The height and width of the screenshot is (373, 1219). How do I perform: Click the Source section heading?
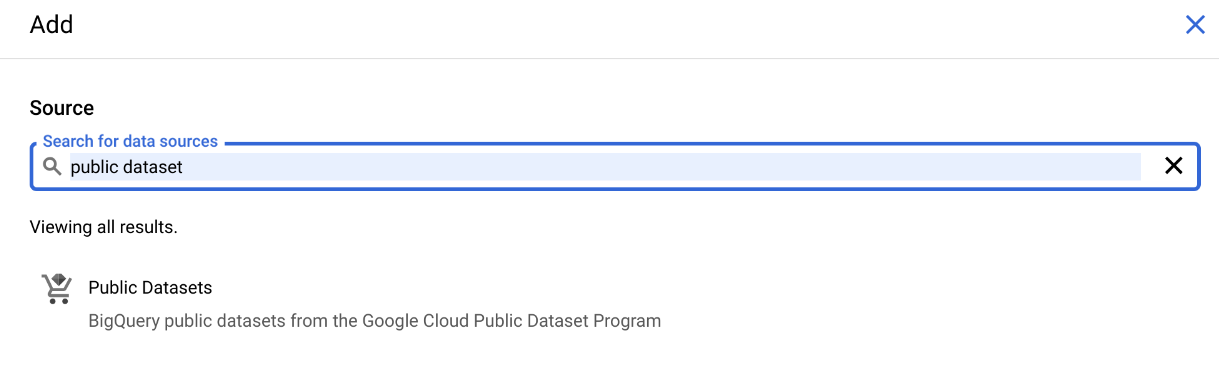[62, 108]
